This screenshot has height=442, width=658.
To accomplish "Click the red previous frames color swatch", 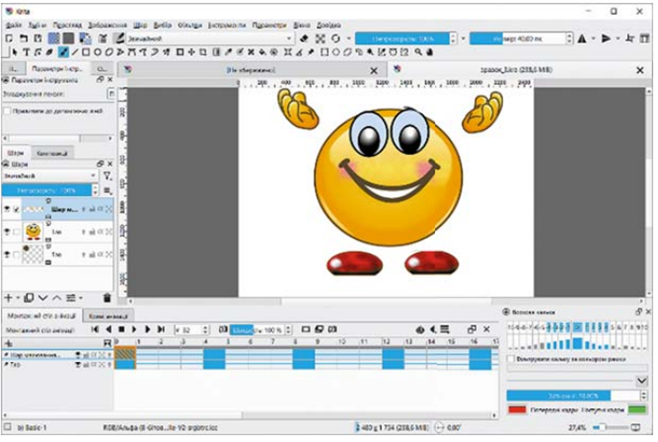I will 517,409.
